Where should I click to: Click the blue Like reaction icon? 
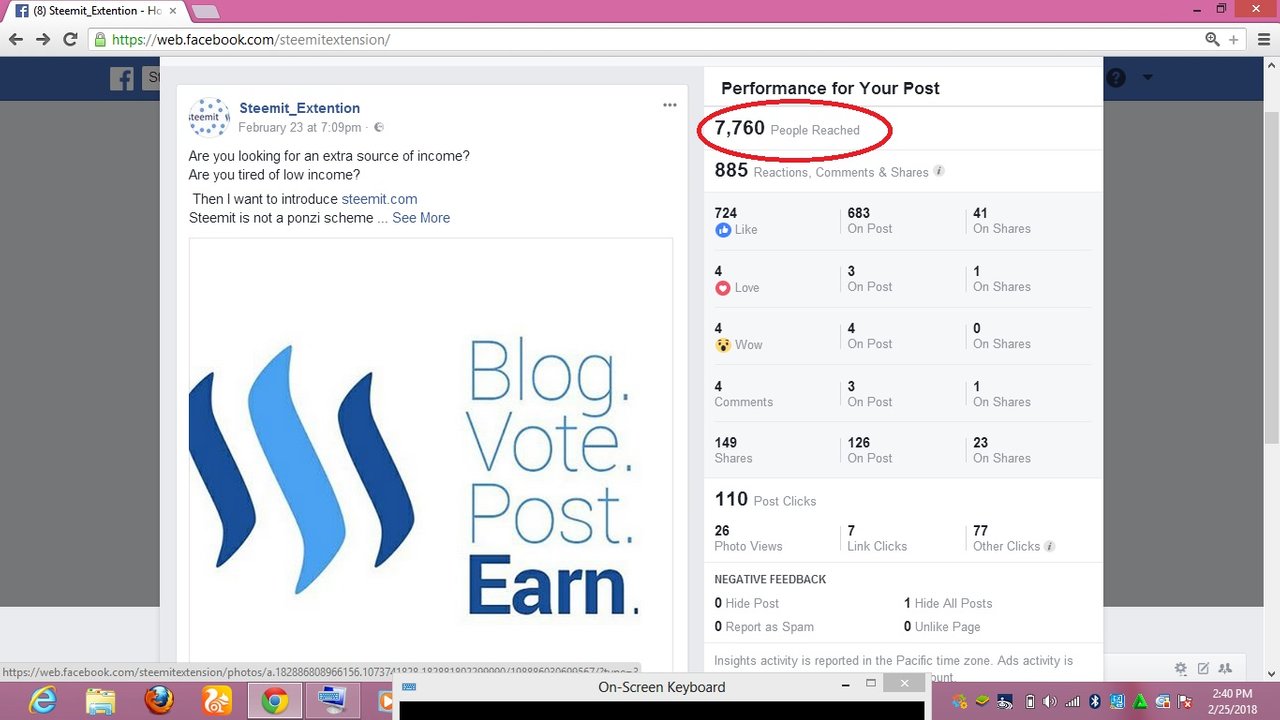[723, 230]
